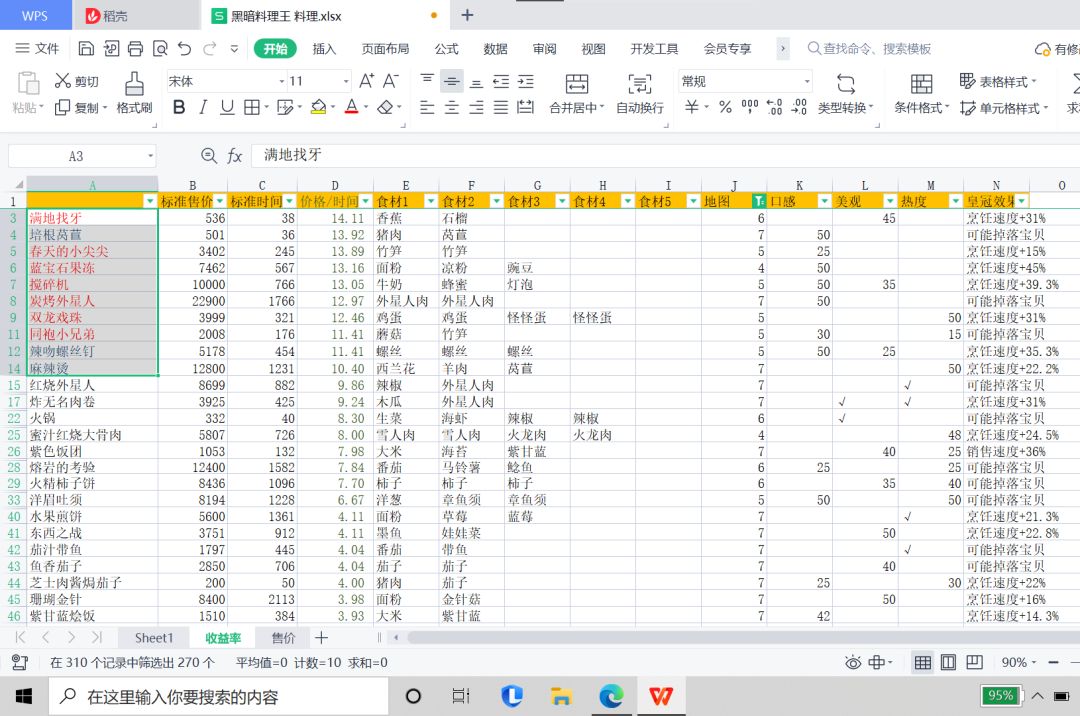Click the Merge and Center (合并居中) icon
Viewport: 1080px width, 716px height.
click(x=576, y=84)
